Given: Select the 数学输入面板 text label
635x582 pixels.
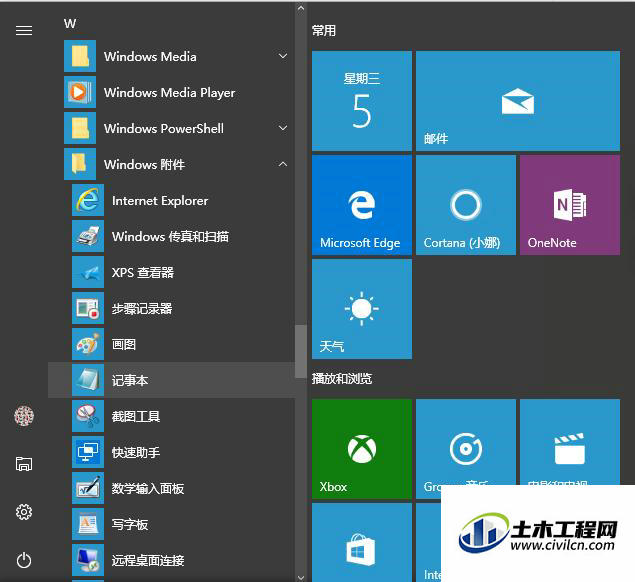Looking at the screenshot, I should pyautogui.click(x=148, y=488).
